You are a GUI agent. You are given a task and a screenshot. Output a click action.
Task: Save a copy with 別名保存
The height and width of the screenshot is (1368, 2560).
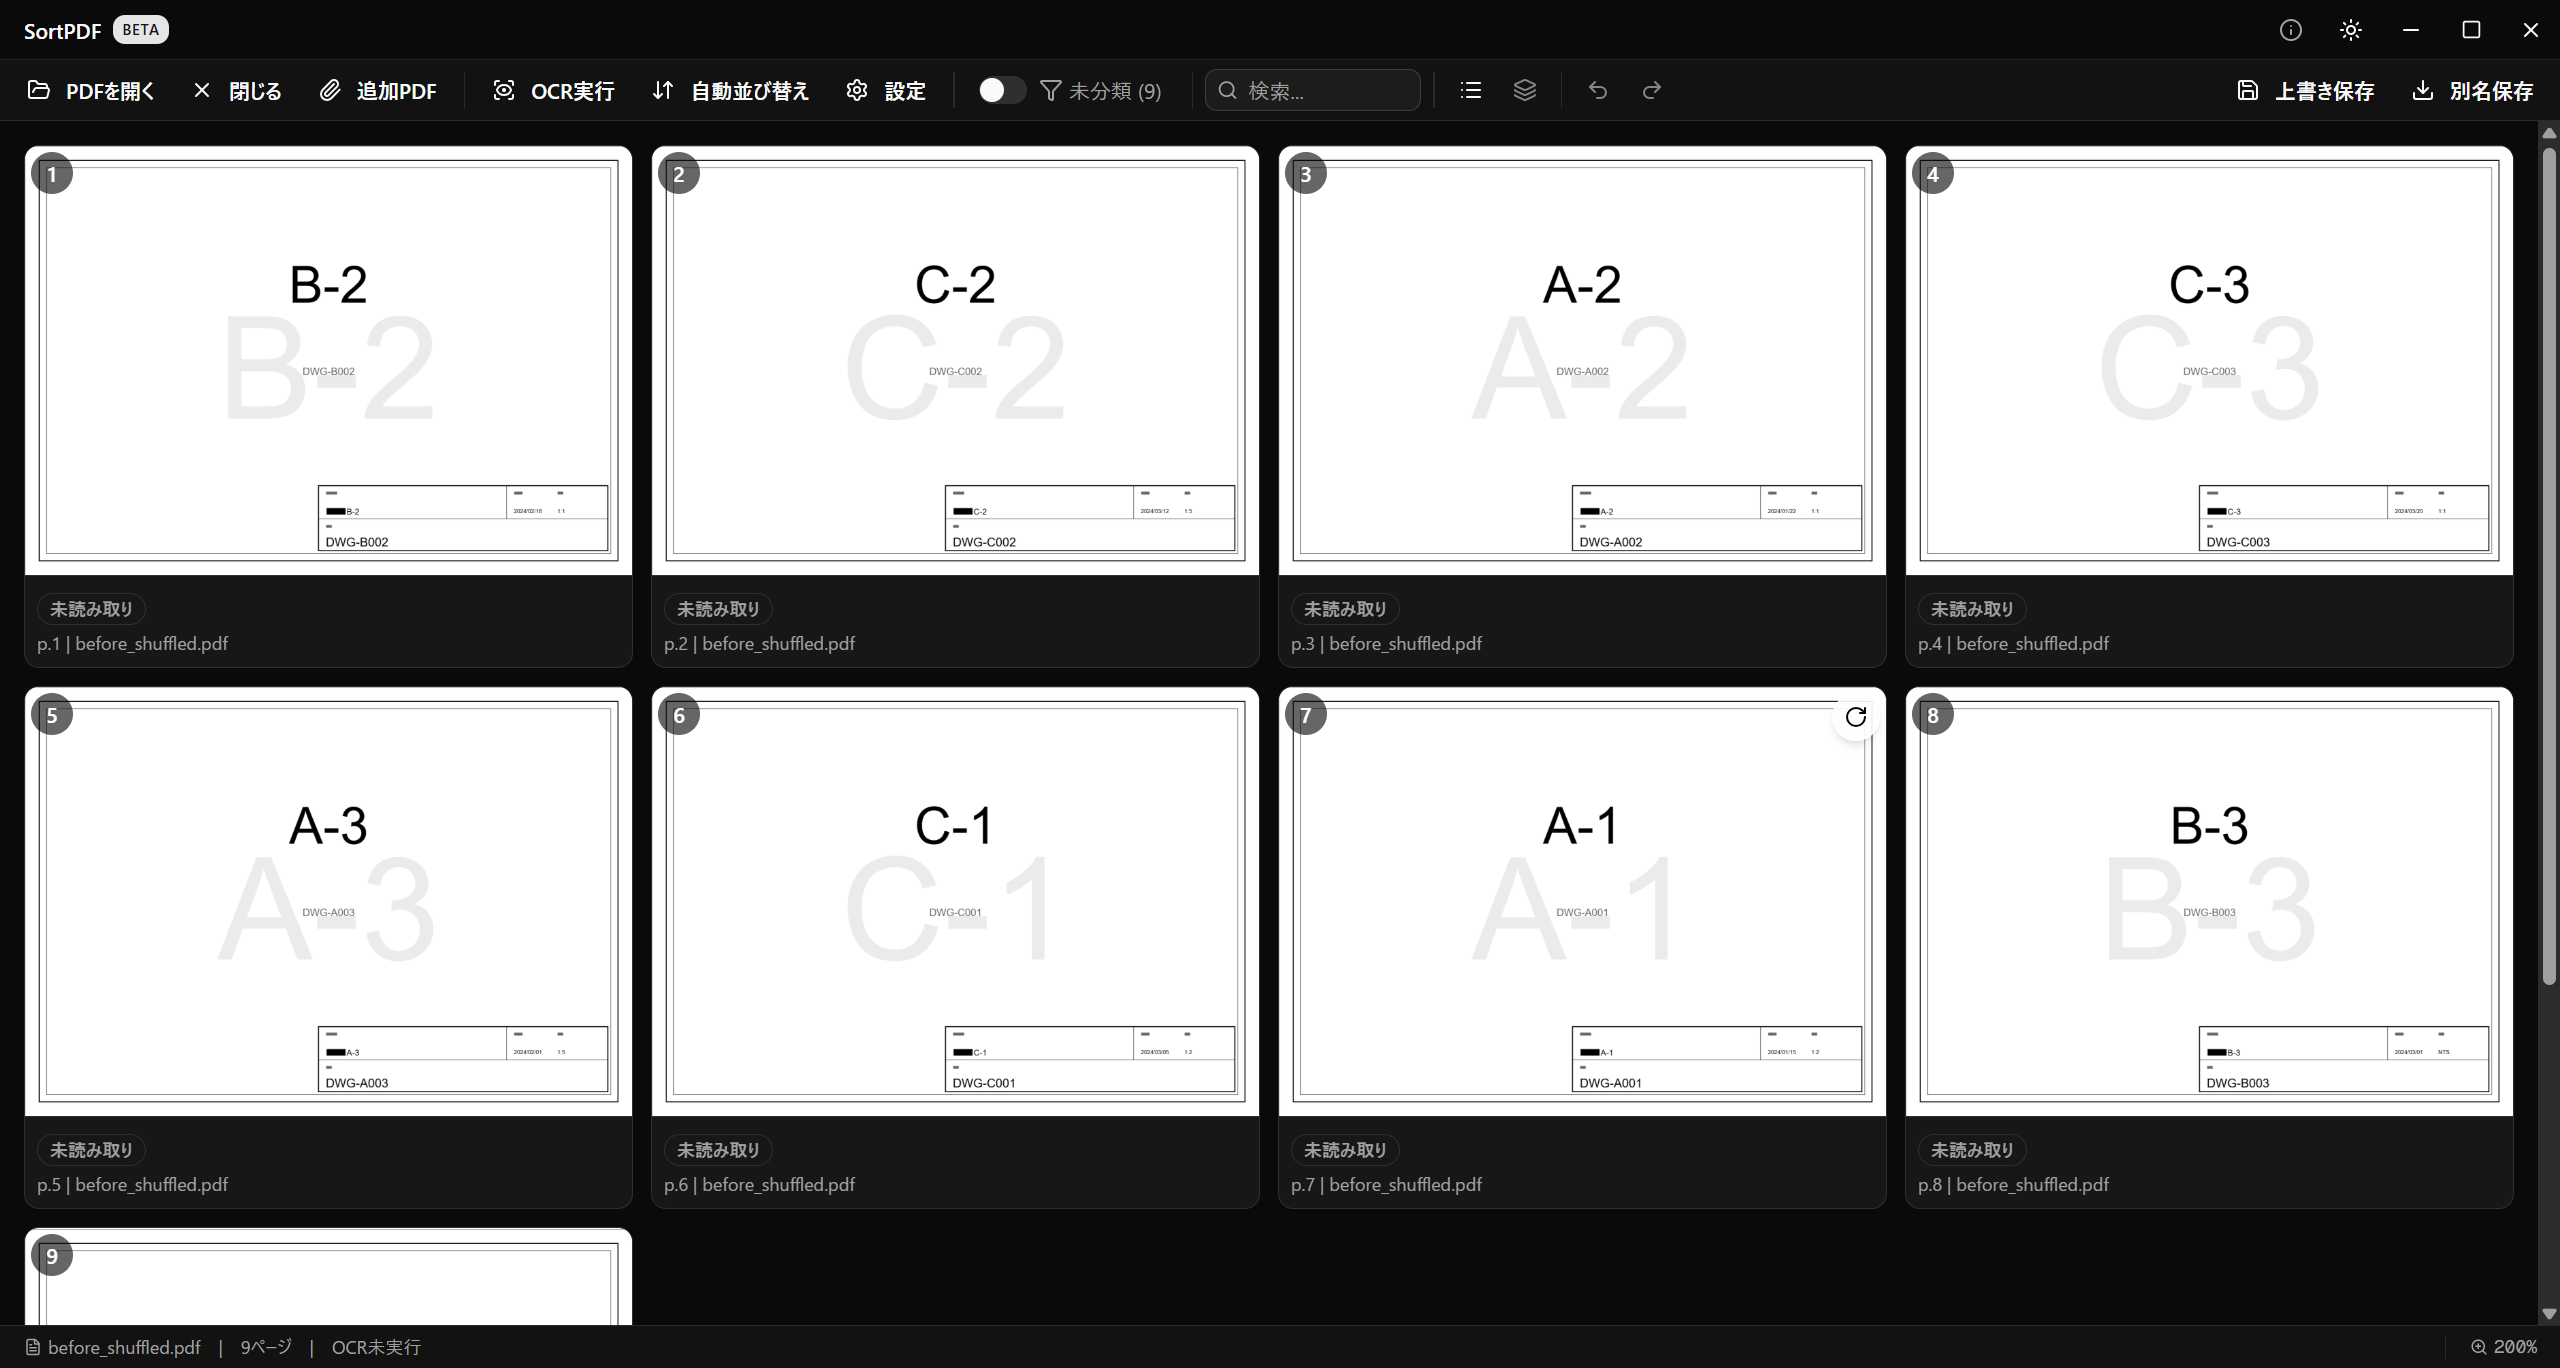pos(2472,90)
